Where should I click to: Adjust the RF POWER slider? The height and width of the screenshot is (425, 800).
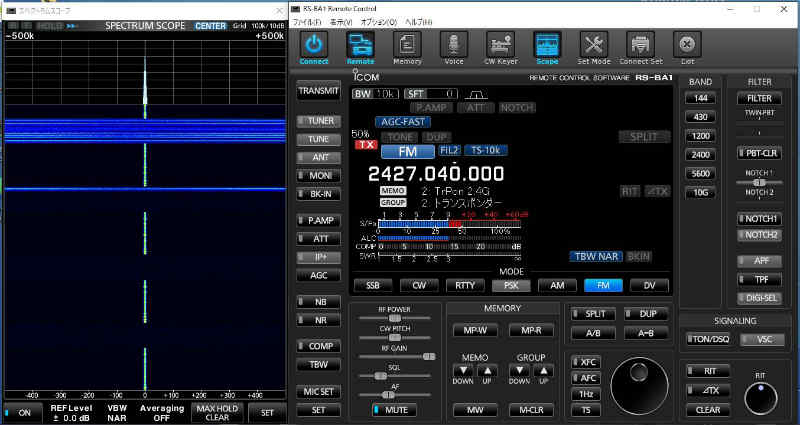394,318
